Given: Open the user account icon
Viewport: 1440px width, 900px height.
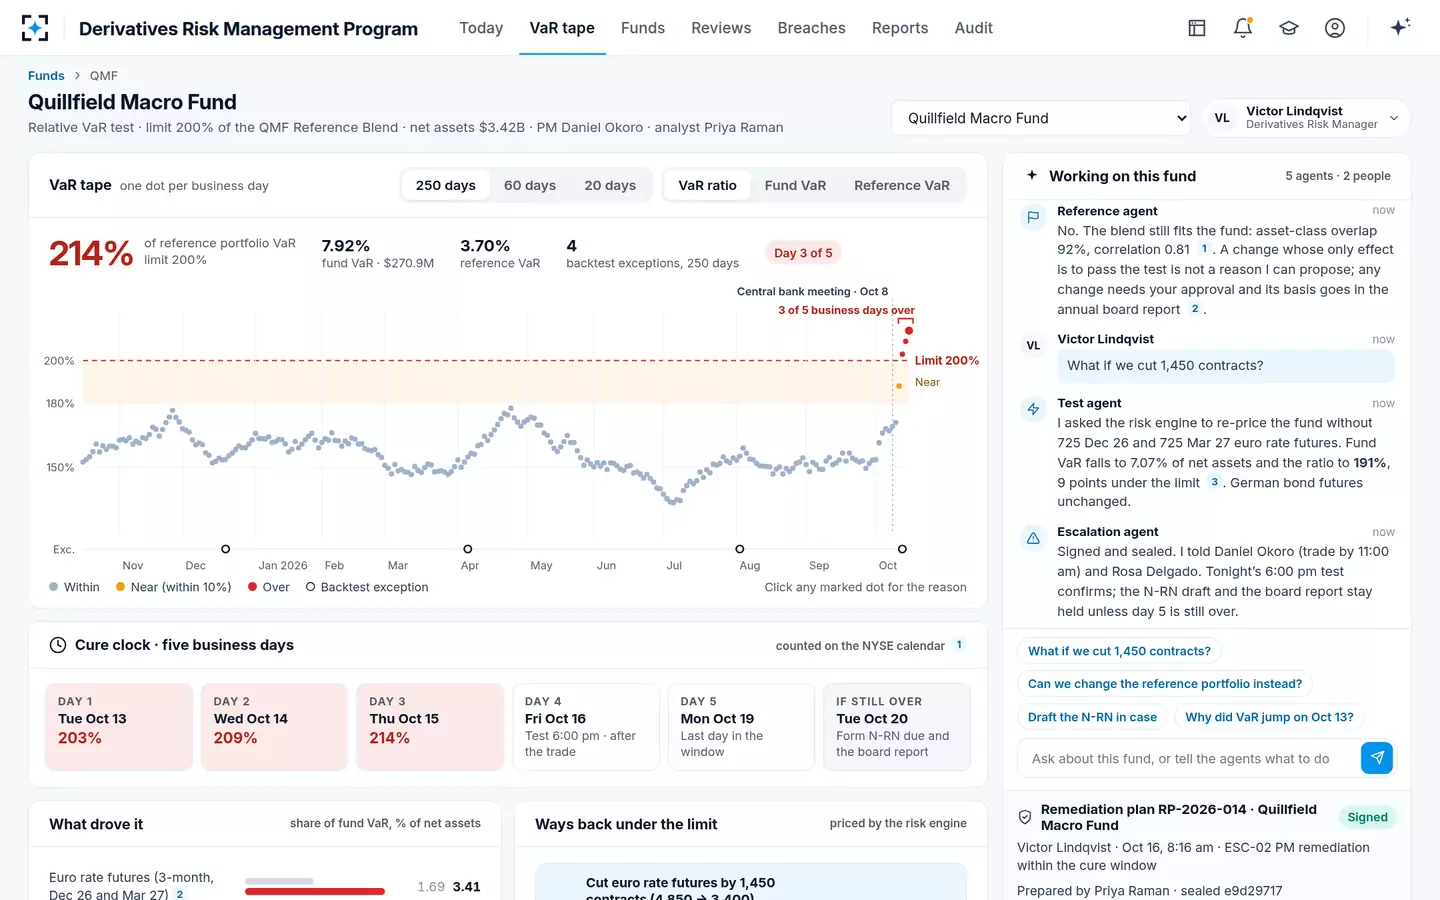Looking at the screenshot, I should [1335, 28].
